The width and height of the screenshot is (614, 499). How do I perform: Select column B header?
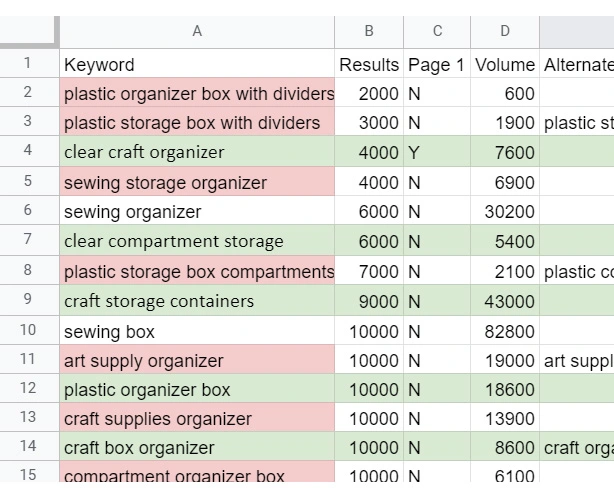point(369,32)
